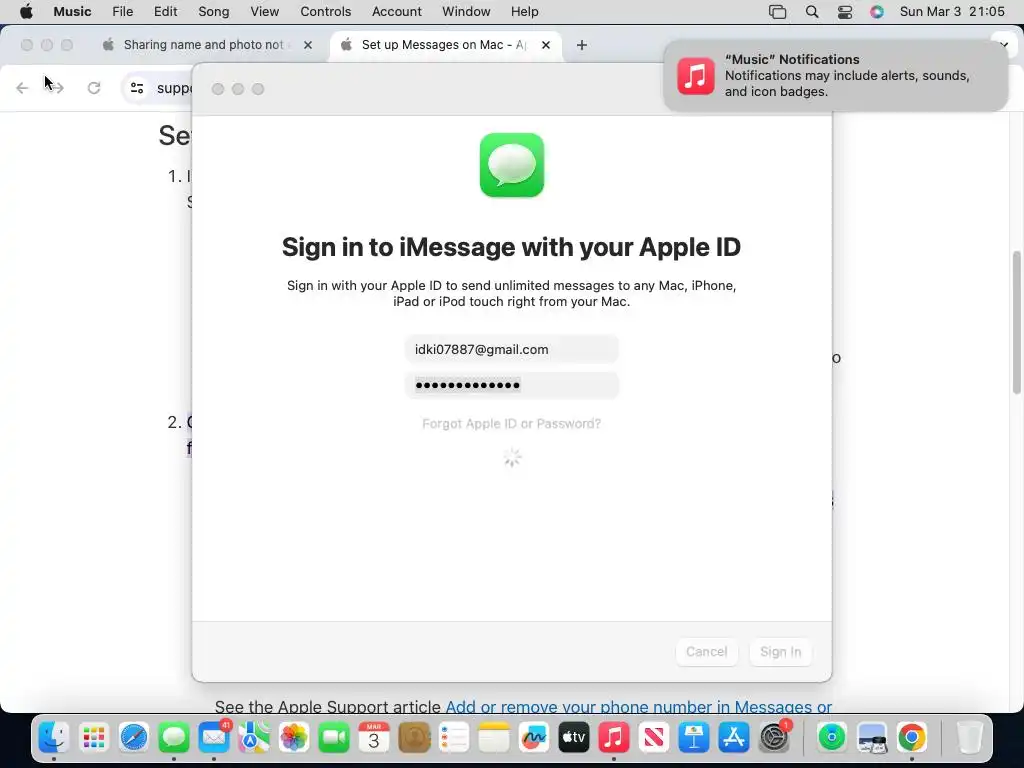1024x768 pixels.
Task: Open Mail with 41 unread badge
Action: pyautogui.click(x=214, y=737)
